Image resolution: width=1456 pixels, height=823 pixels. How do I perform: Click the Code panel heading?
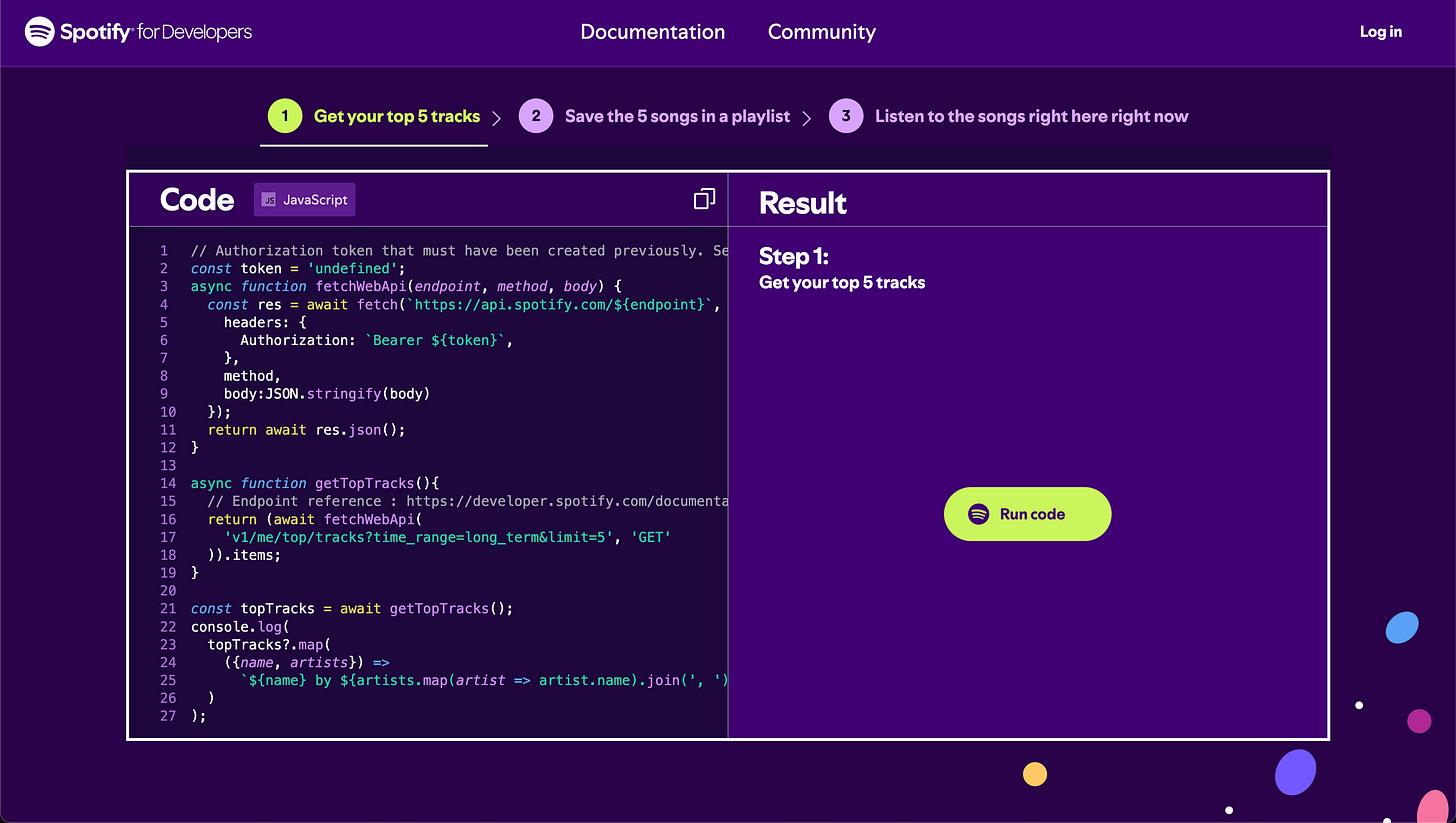click(197, 200)
